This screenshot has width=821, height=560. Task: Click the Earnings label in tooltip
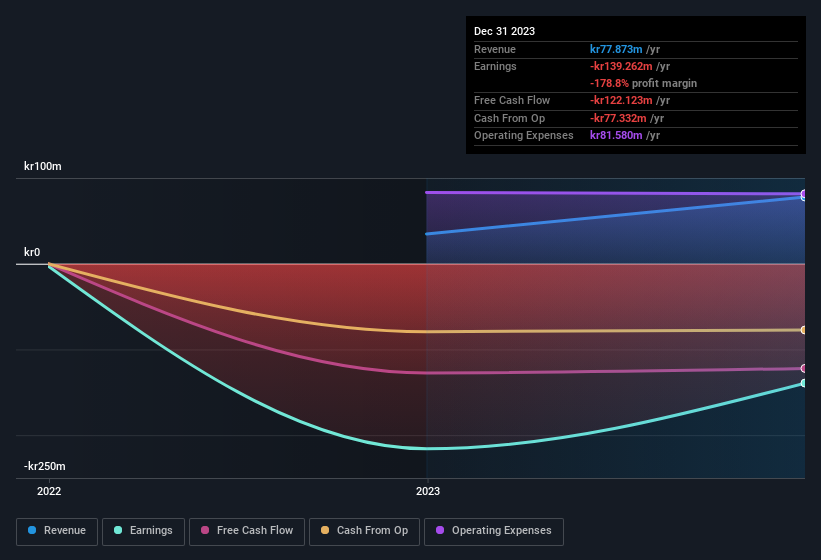[x=495, y=66]
